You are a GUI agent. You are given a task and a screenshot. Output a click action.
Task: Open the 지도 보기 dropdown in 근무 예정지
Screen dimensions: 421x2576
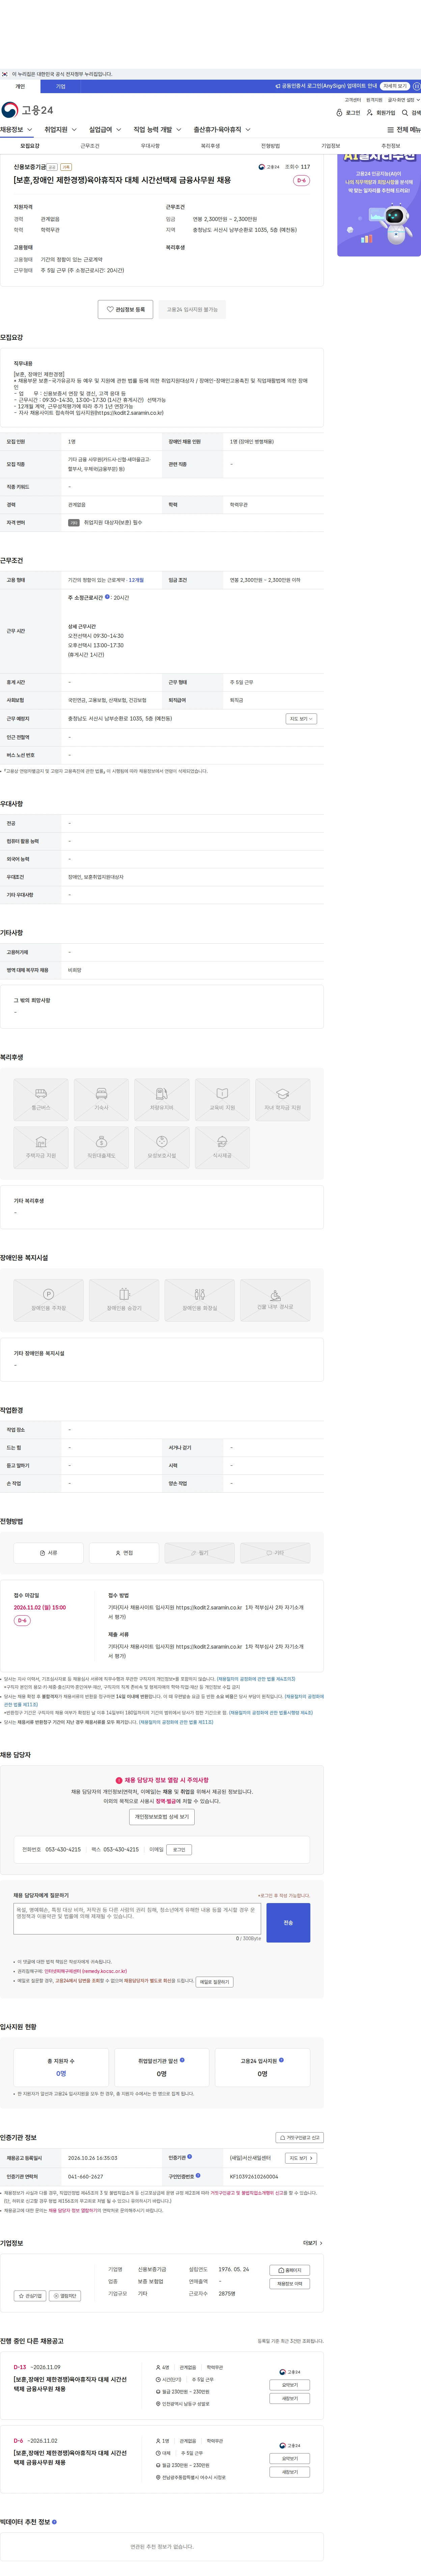pyautogui.click(x=301, y=718)
